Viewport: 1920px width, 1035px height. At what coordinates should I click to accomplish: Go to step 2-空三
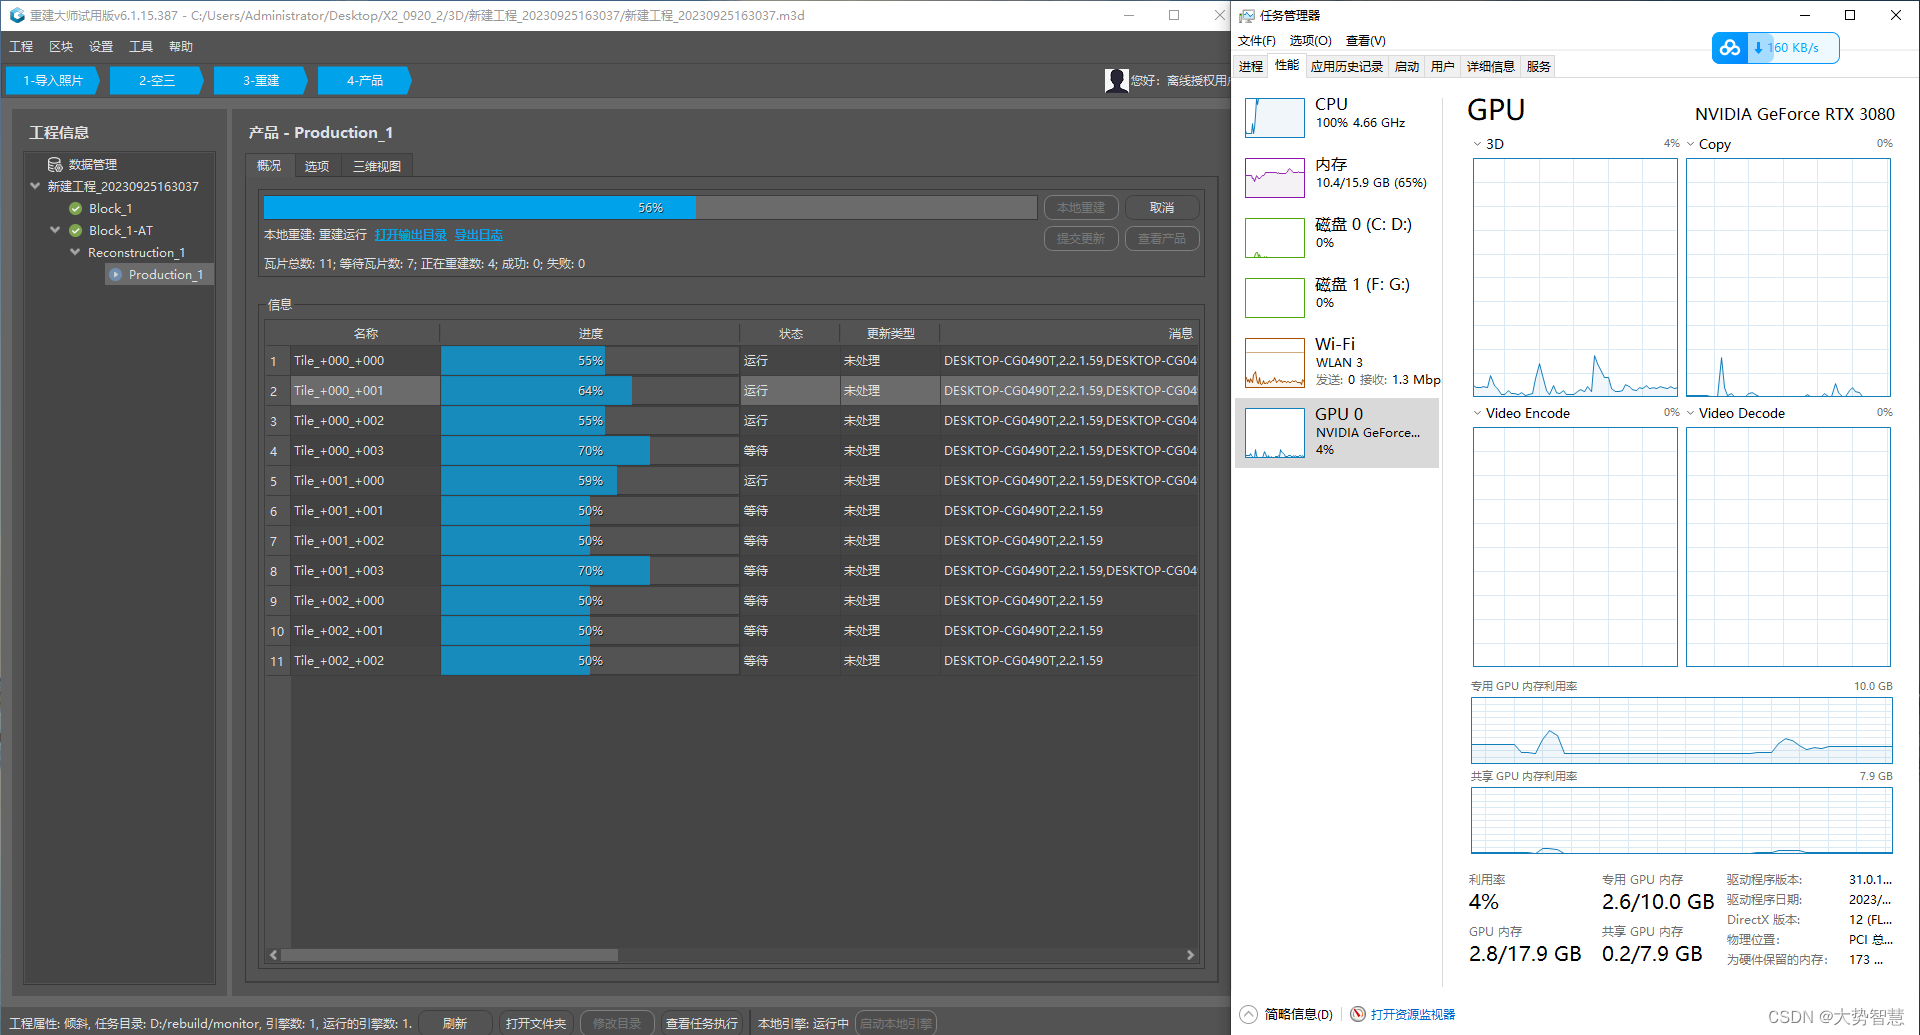pos(157,80)
